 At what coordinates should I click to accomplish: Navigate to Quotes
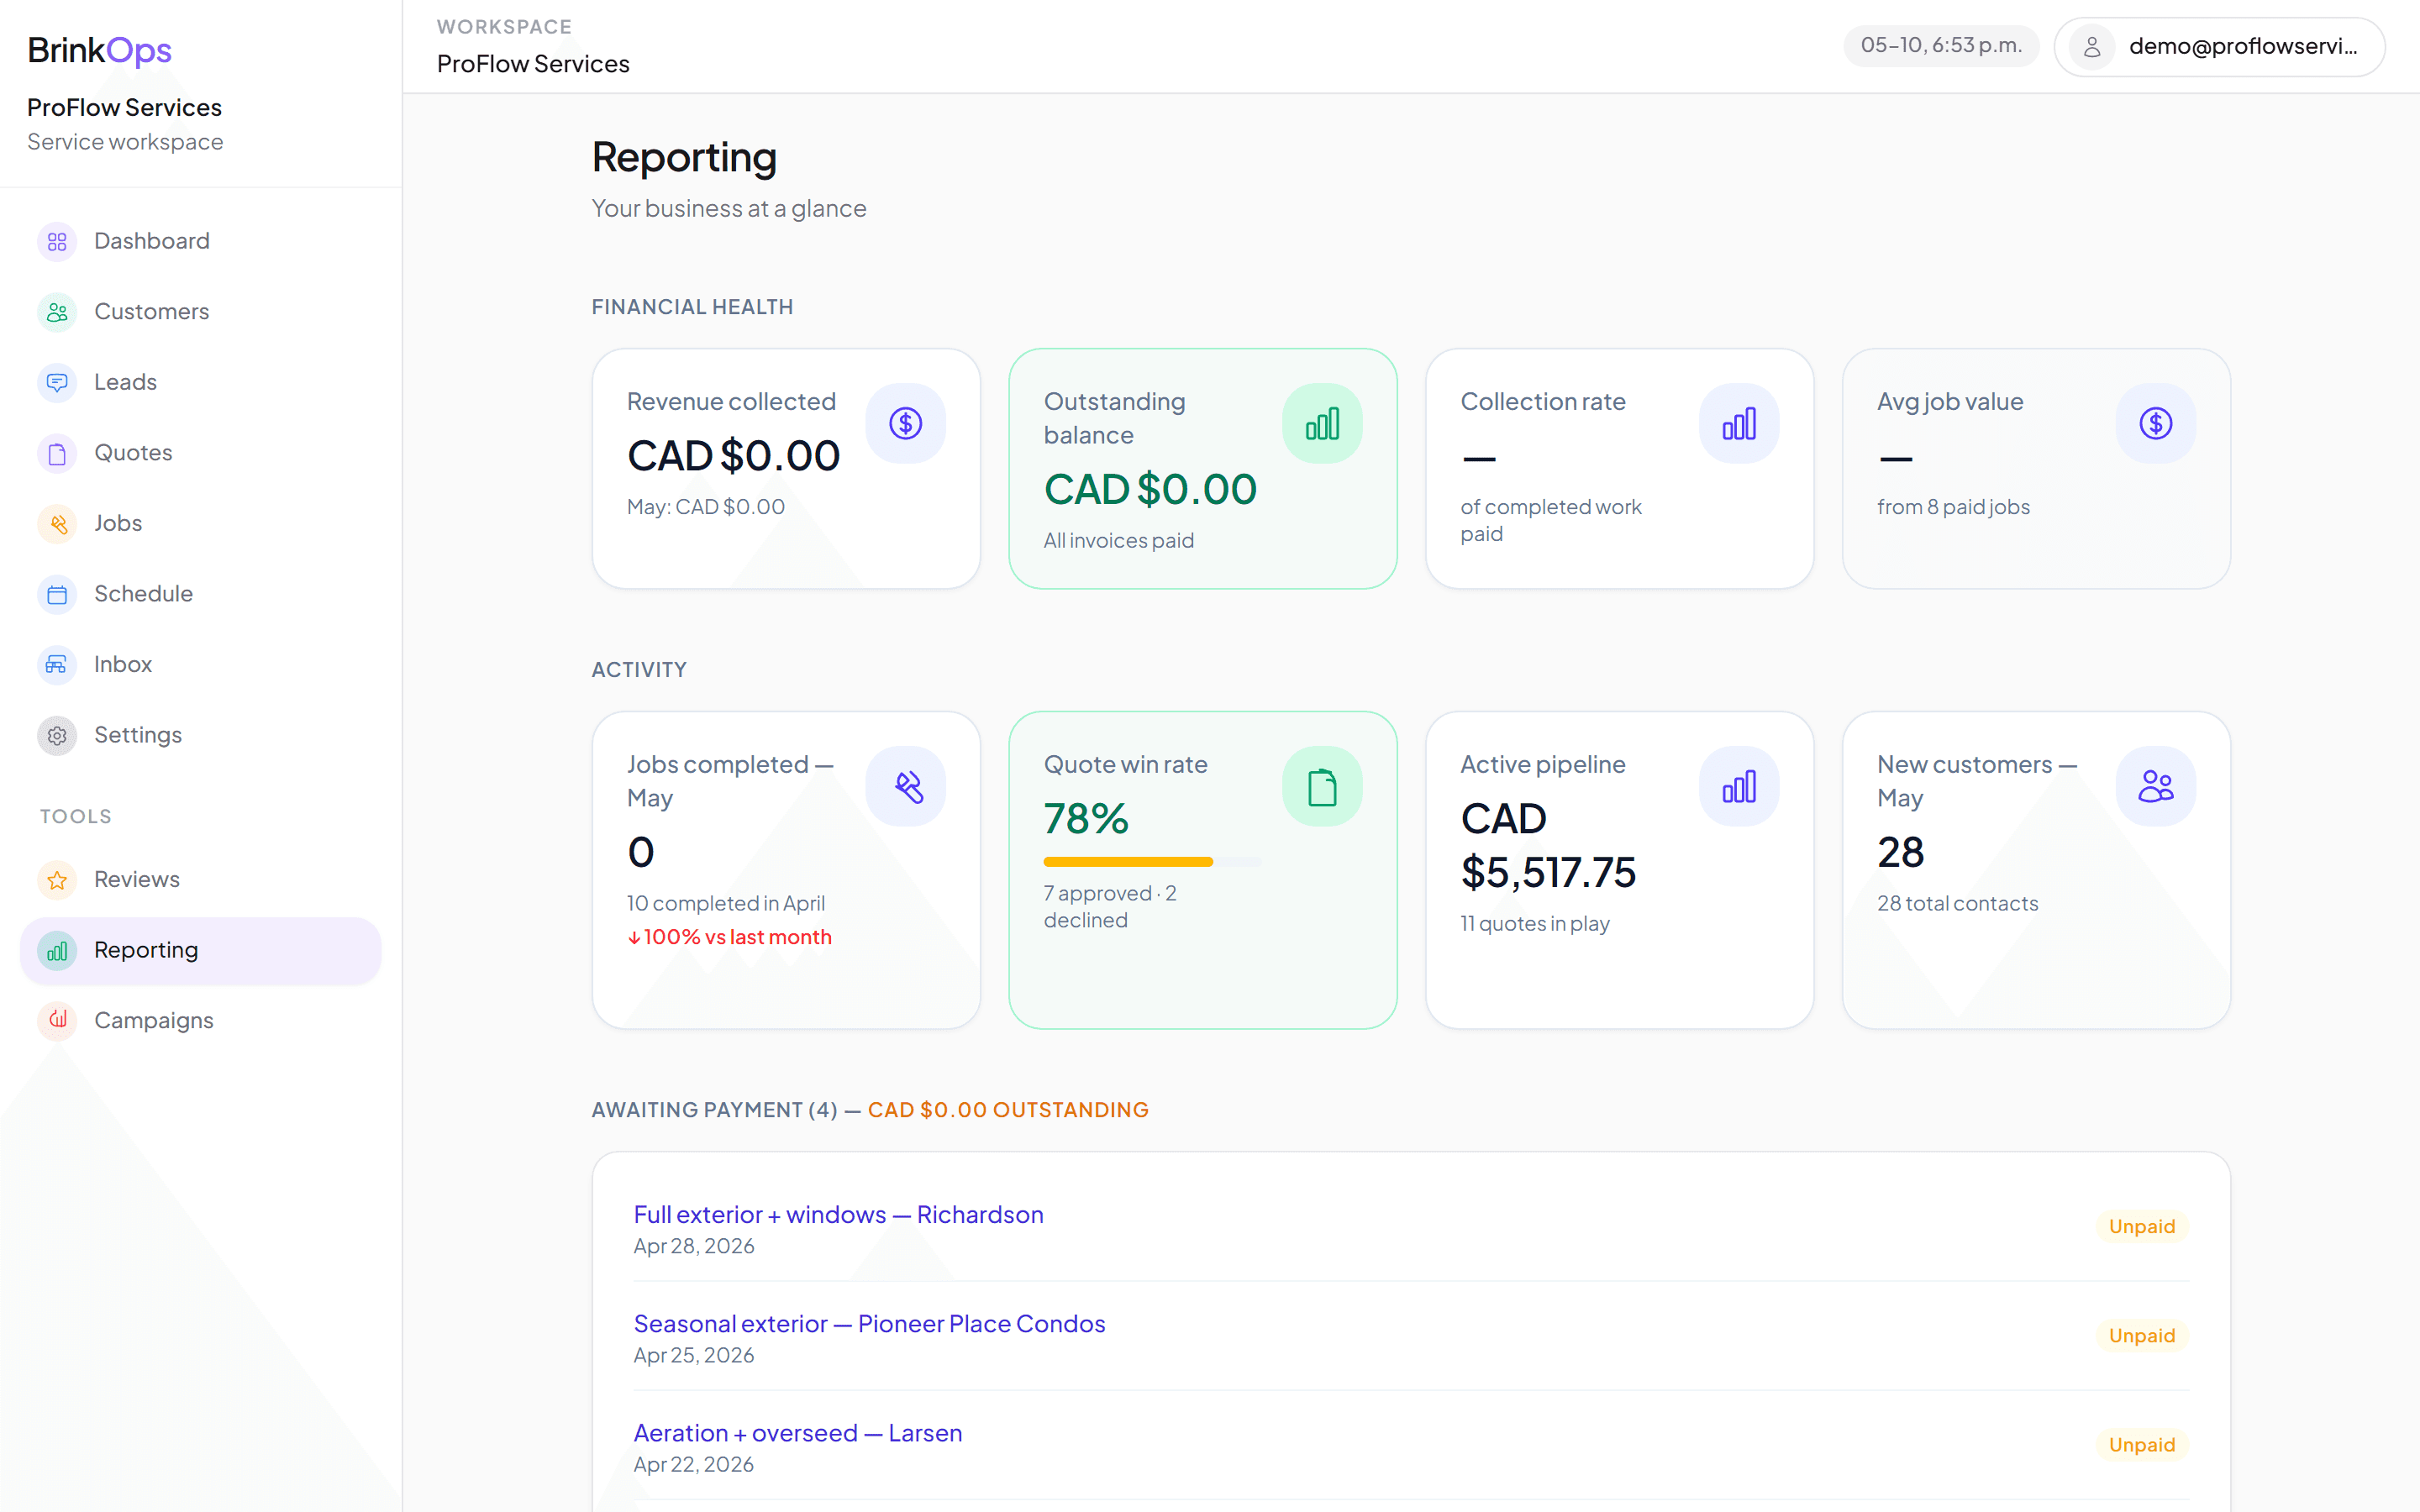200,453
